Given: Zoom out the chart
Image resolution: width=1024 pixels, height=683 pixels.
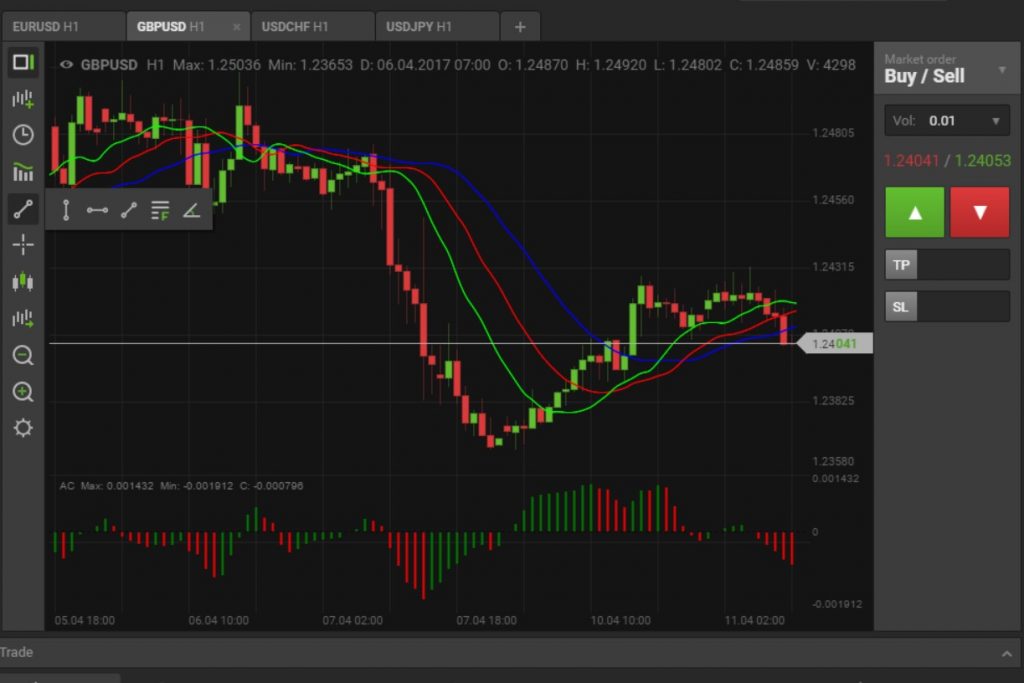Looking at the screenshot, I should pos(23,355).
